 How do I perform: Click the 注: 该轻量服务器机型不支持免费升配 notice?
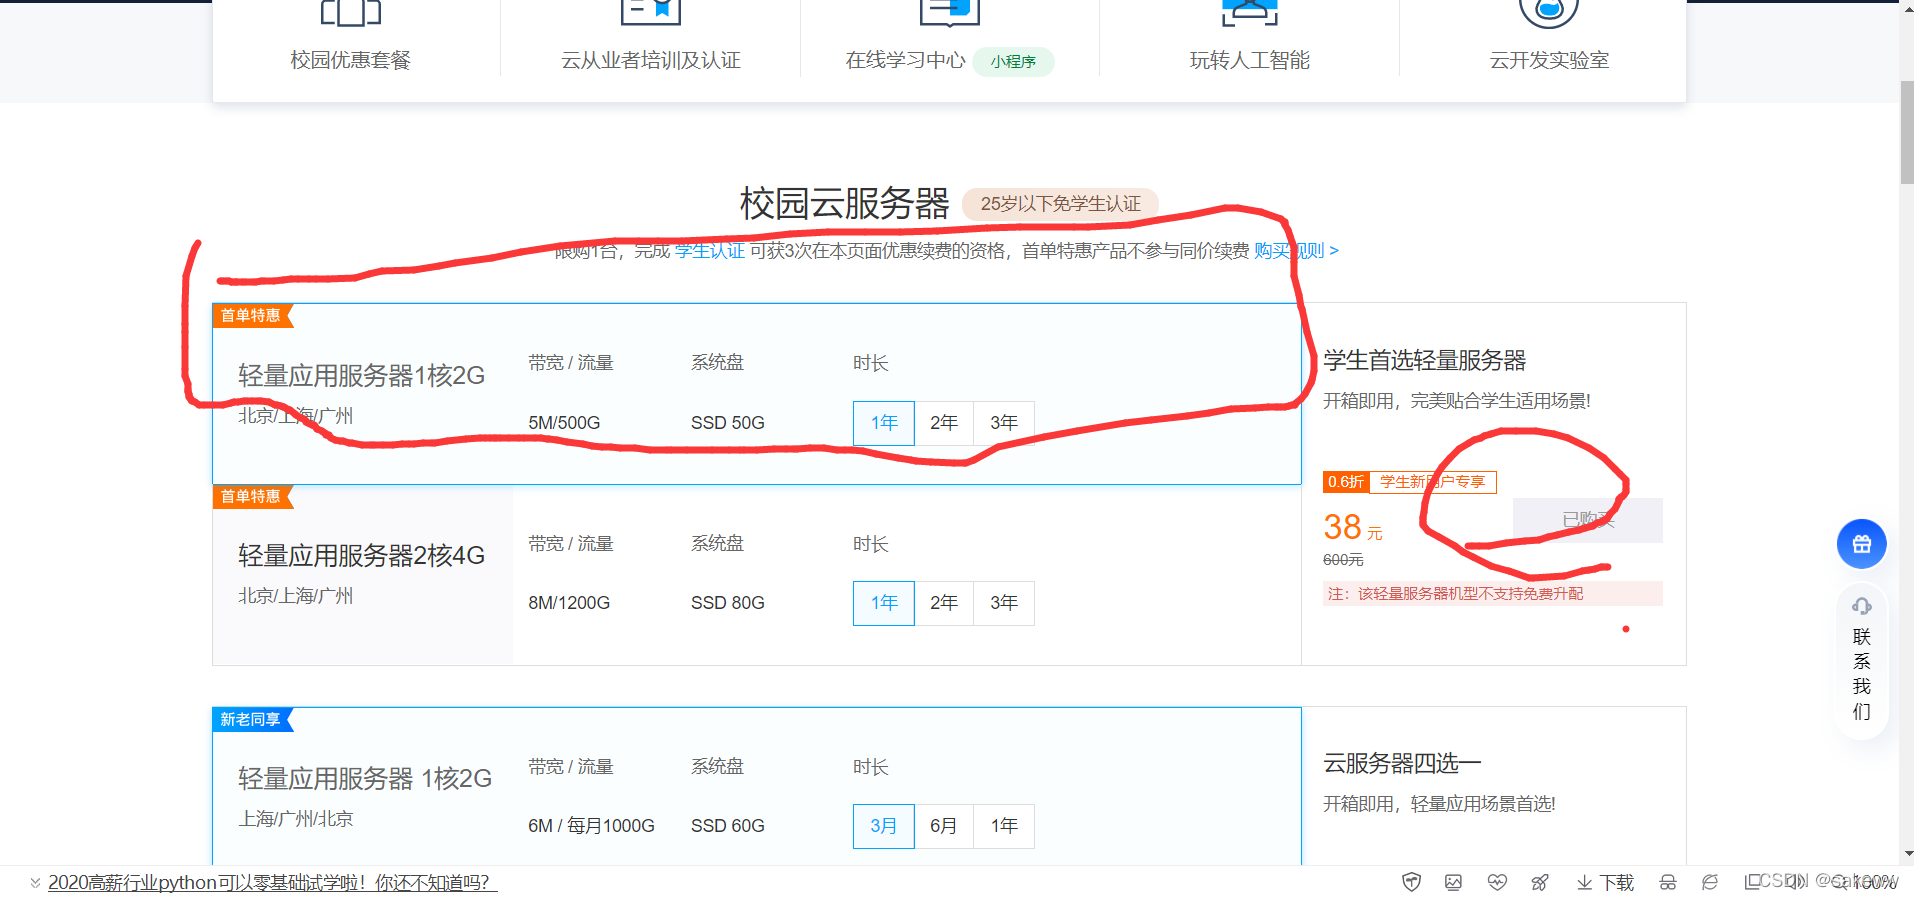click(1493, 594)
